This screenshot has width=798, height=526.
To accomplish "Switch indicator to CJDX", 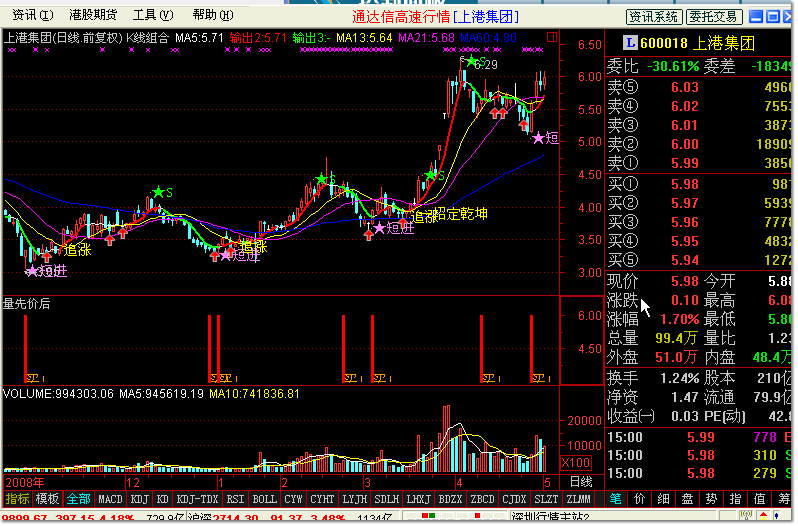I will click(514, 499).
